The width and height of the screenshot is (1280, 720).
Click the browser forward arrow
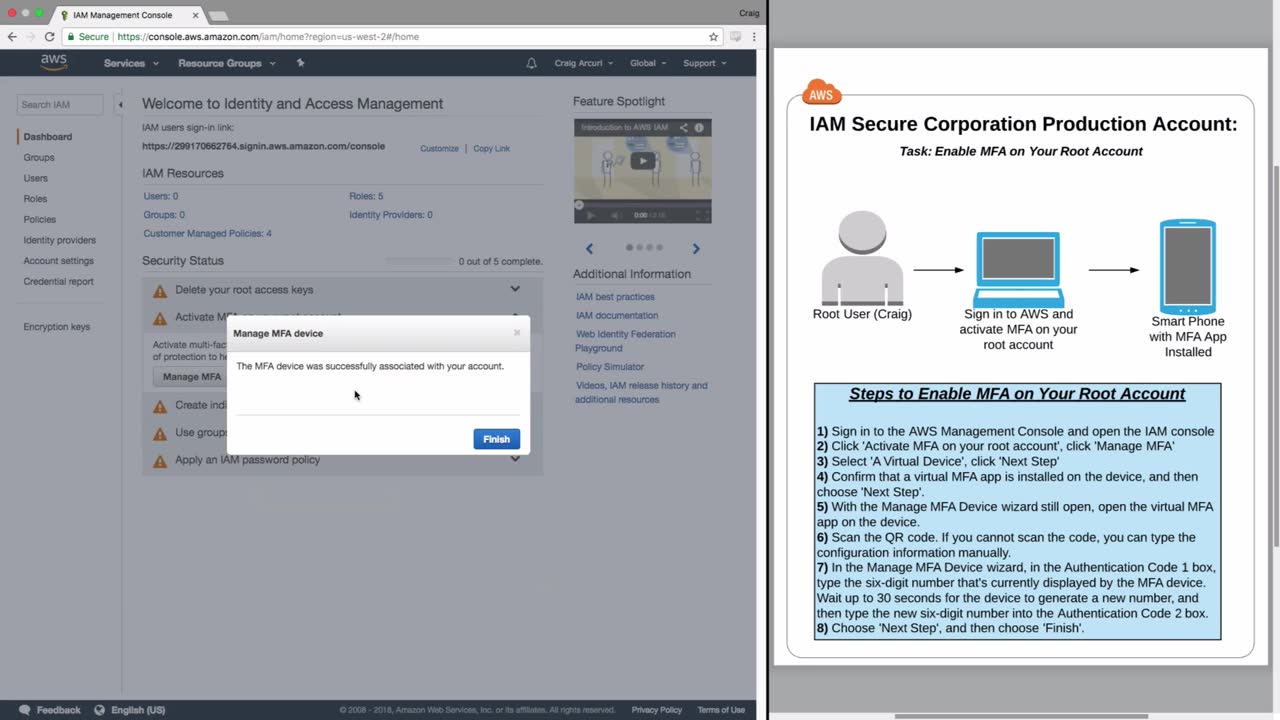click(x=30, y=37)
